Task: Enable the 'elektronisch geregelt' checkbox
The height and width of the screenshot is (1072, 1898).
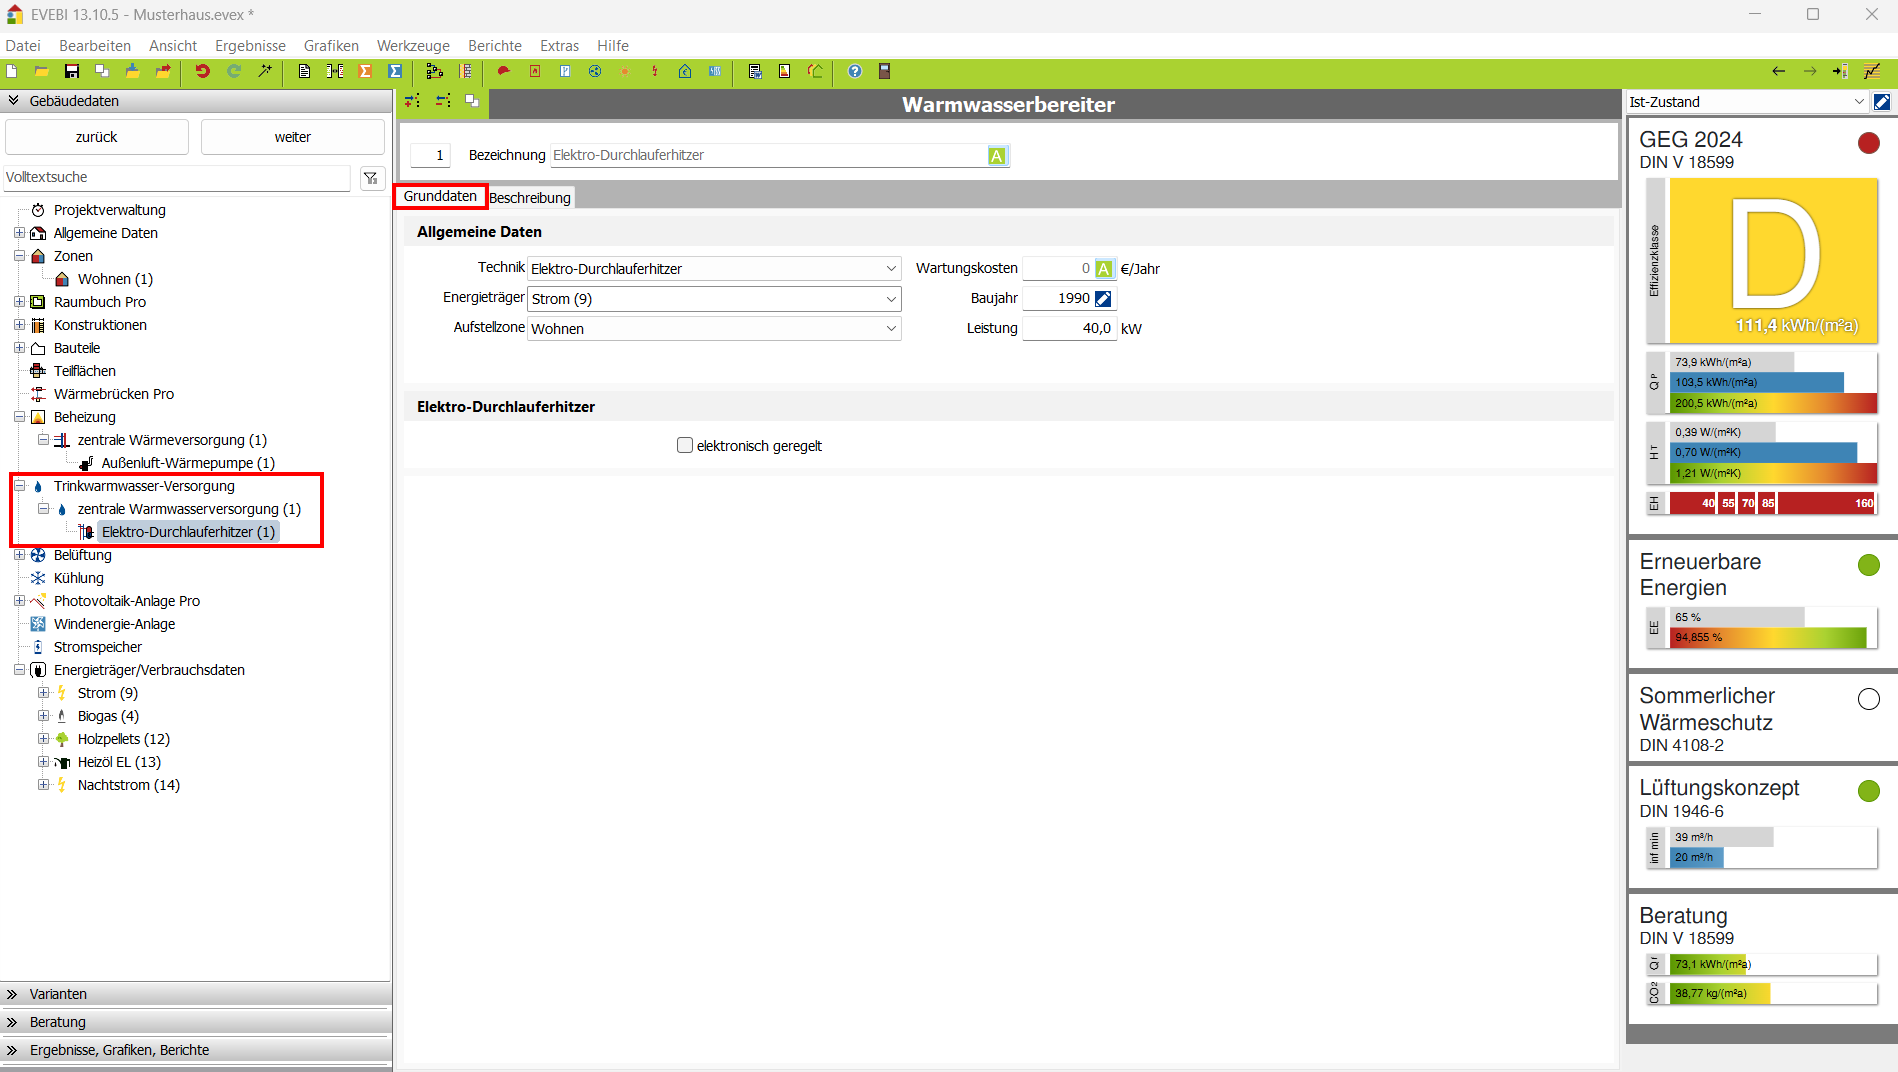Action: pyautogui.click(x=685, y=446)
